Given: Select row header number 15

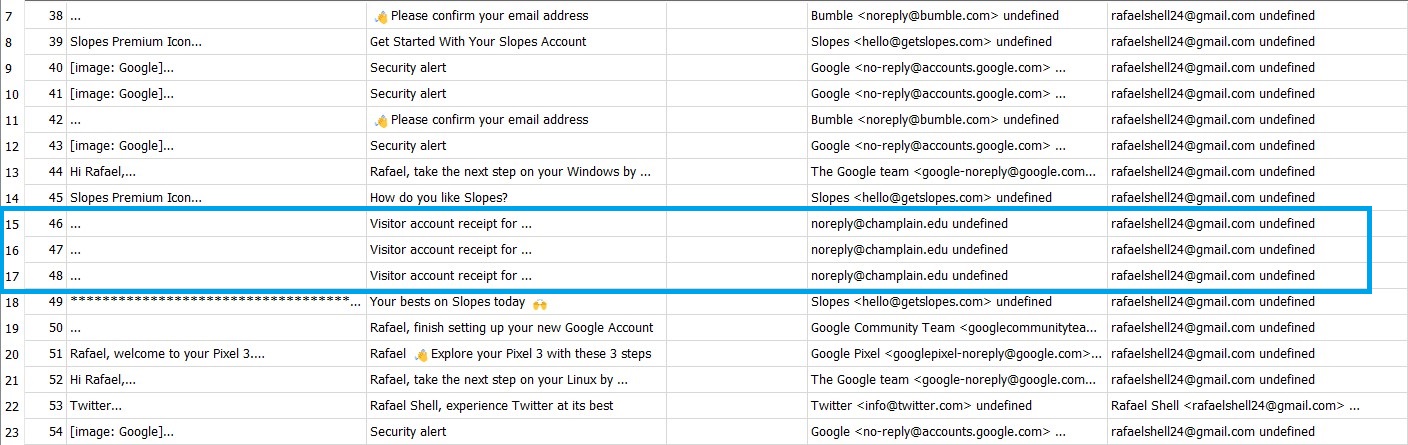Looking at the screenshot, I should (x=9, y=224).
